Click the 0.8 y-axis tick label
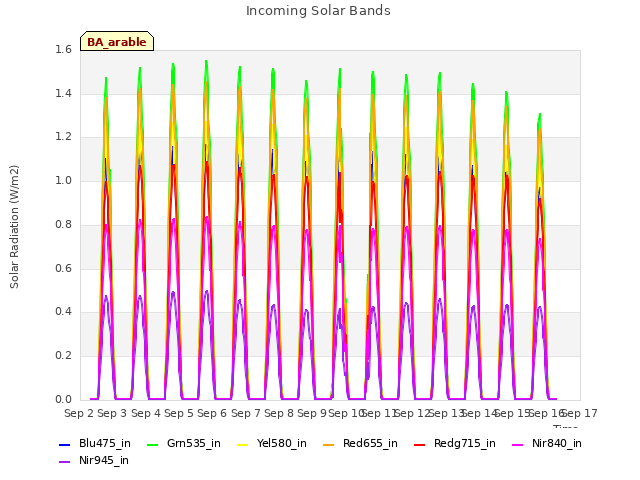Viewport: 640px width, 480px height. click(x=63, y=224)
